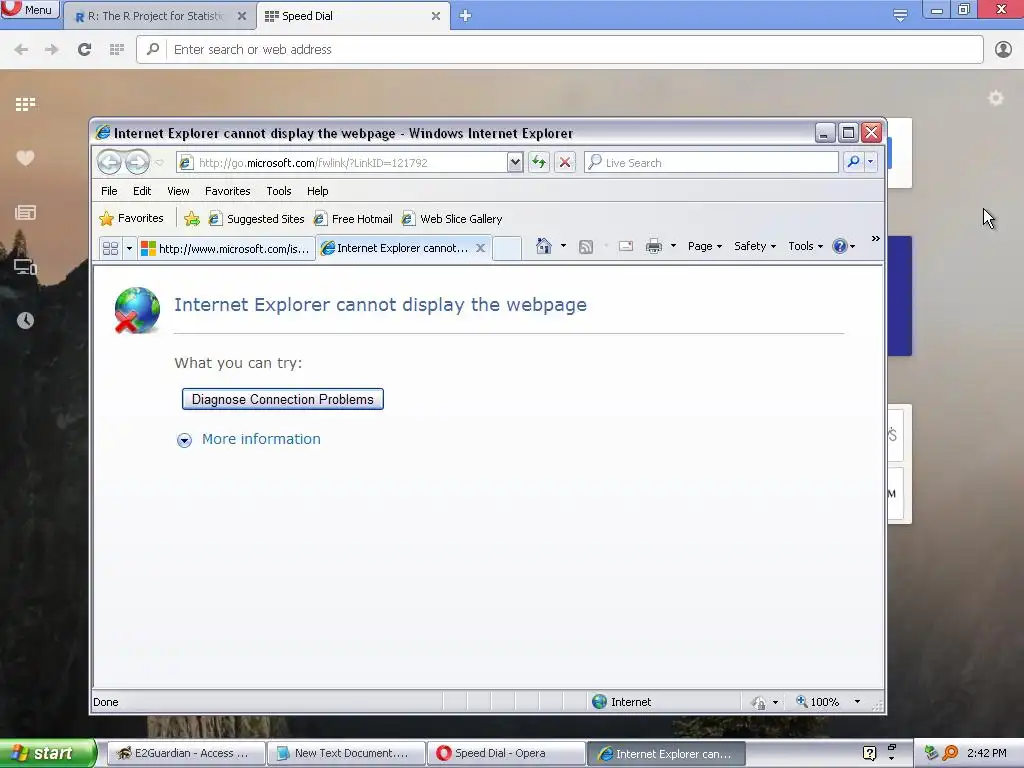1024x768 pixels.
Task: Open Speed Dial grid icon in Opera toolbar
Action: pos(117,50)
